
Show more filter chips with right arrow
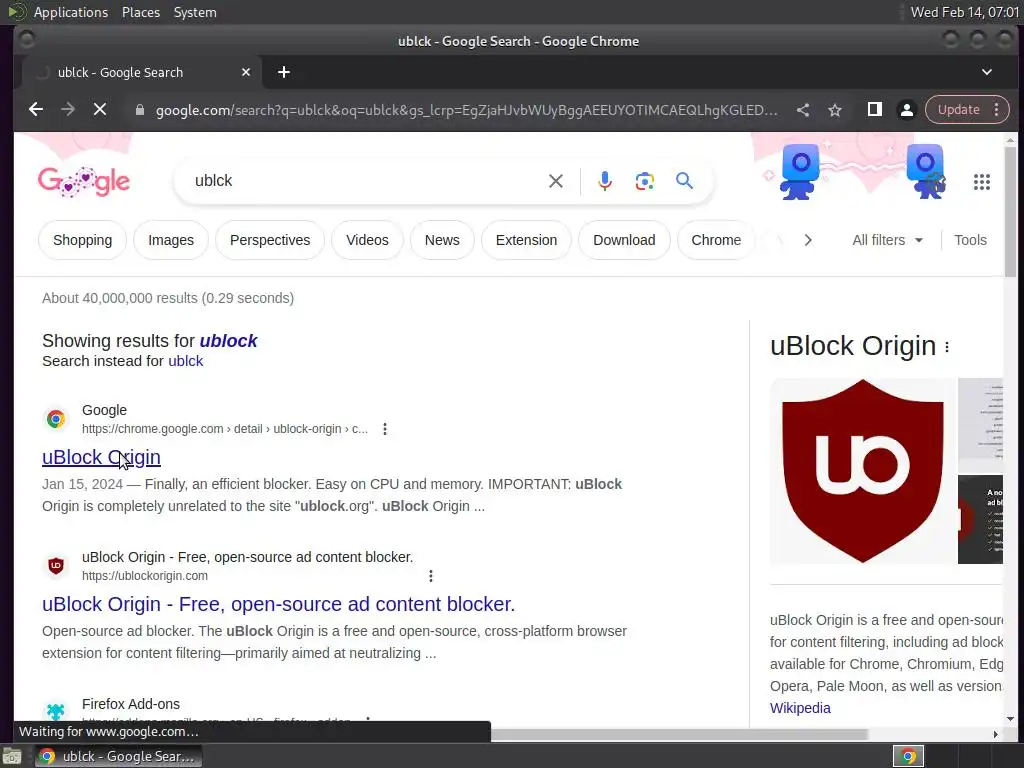[808, 240]
